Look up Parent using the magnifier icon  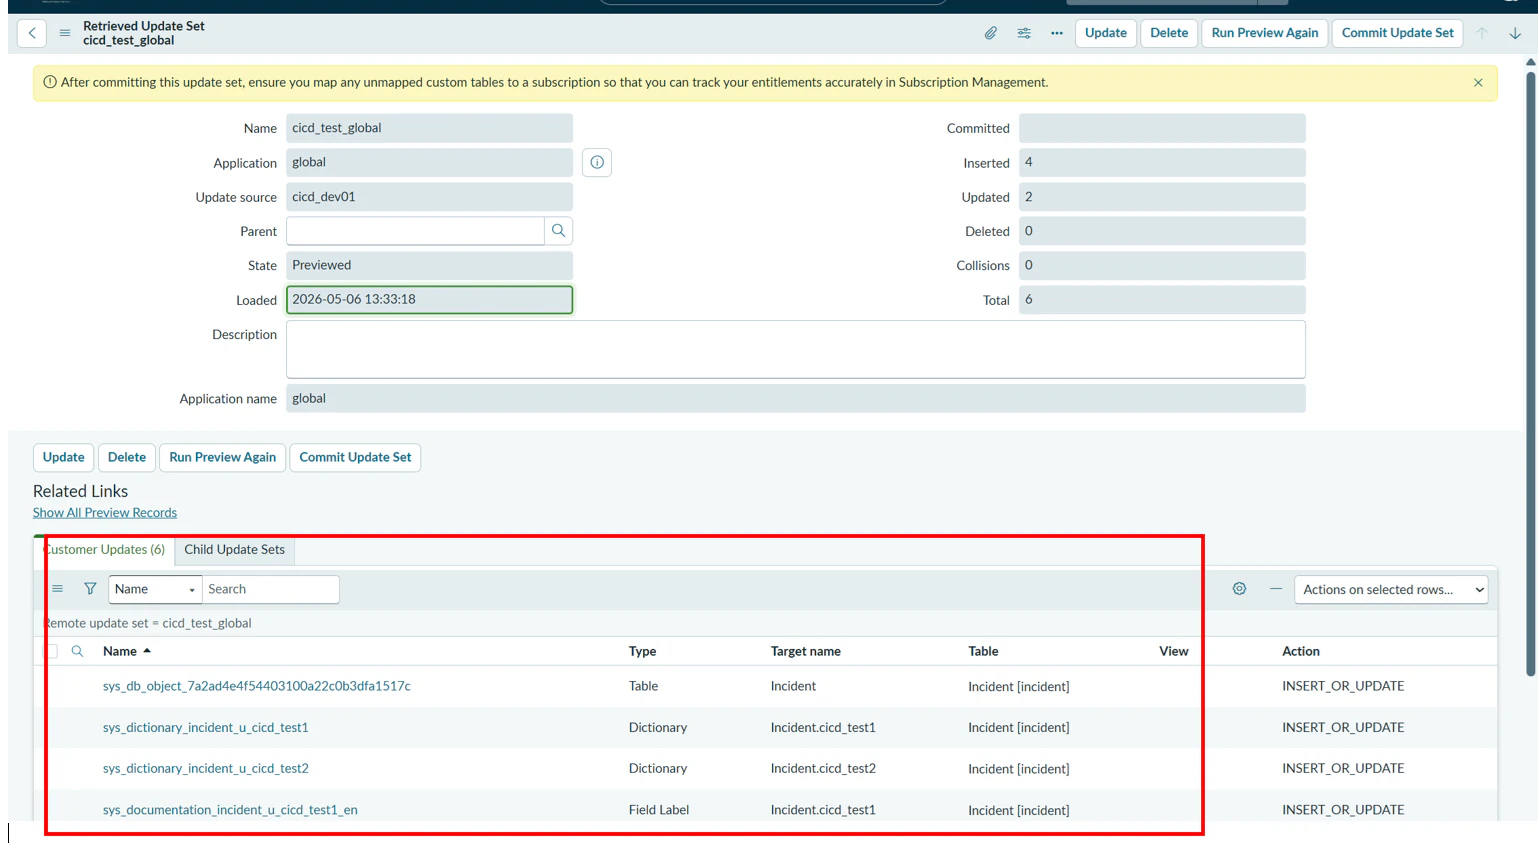[559, 231]
